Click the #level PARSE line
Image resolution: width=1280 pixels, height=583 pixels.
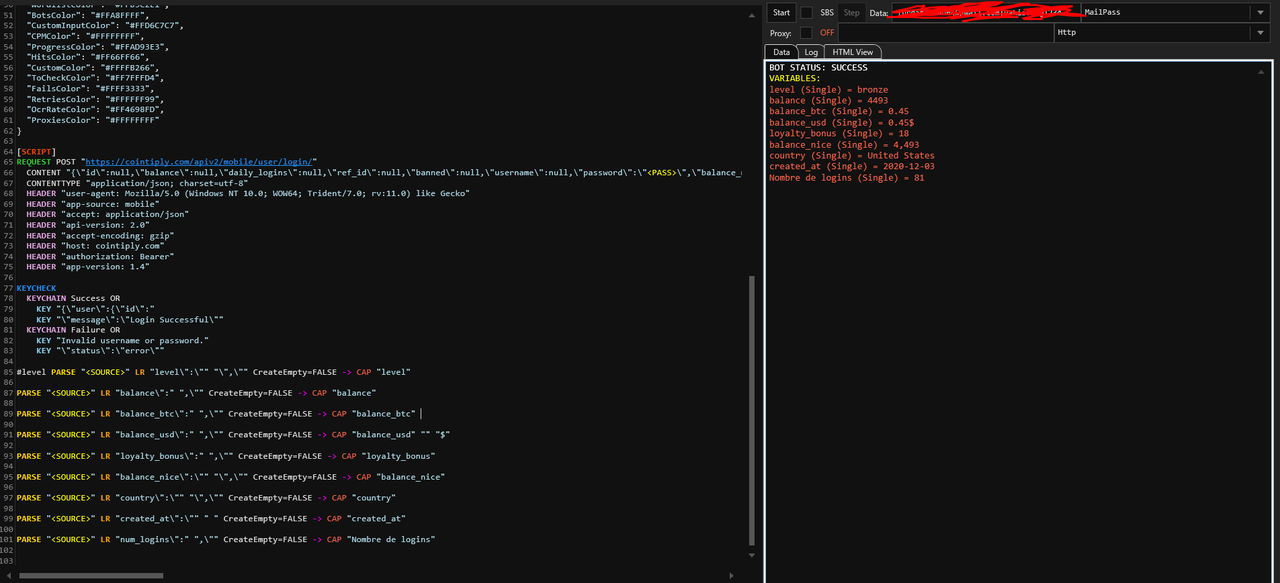[x=214, y=372]
